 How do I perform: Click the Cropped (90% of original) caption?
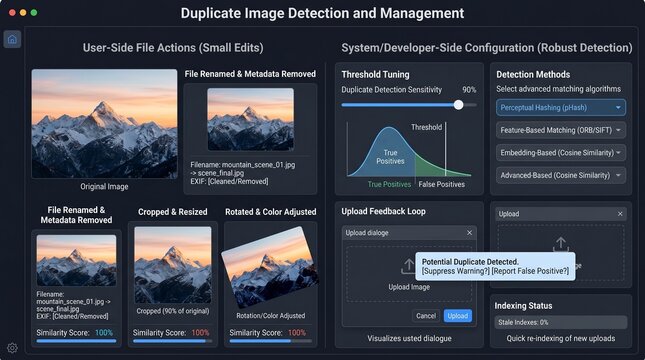(173, 311)
